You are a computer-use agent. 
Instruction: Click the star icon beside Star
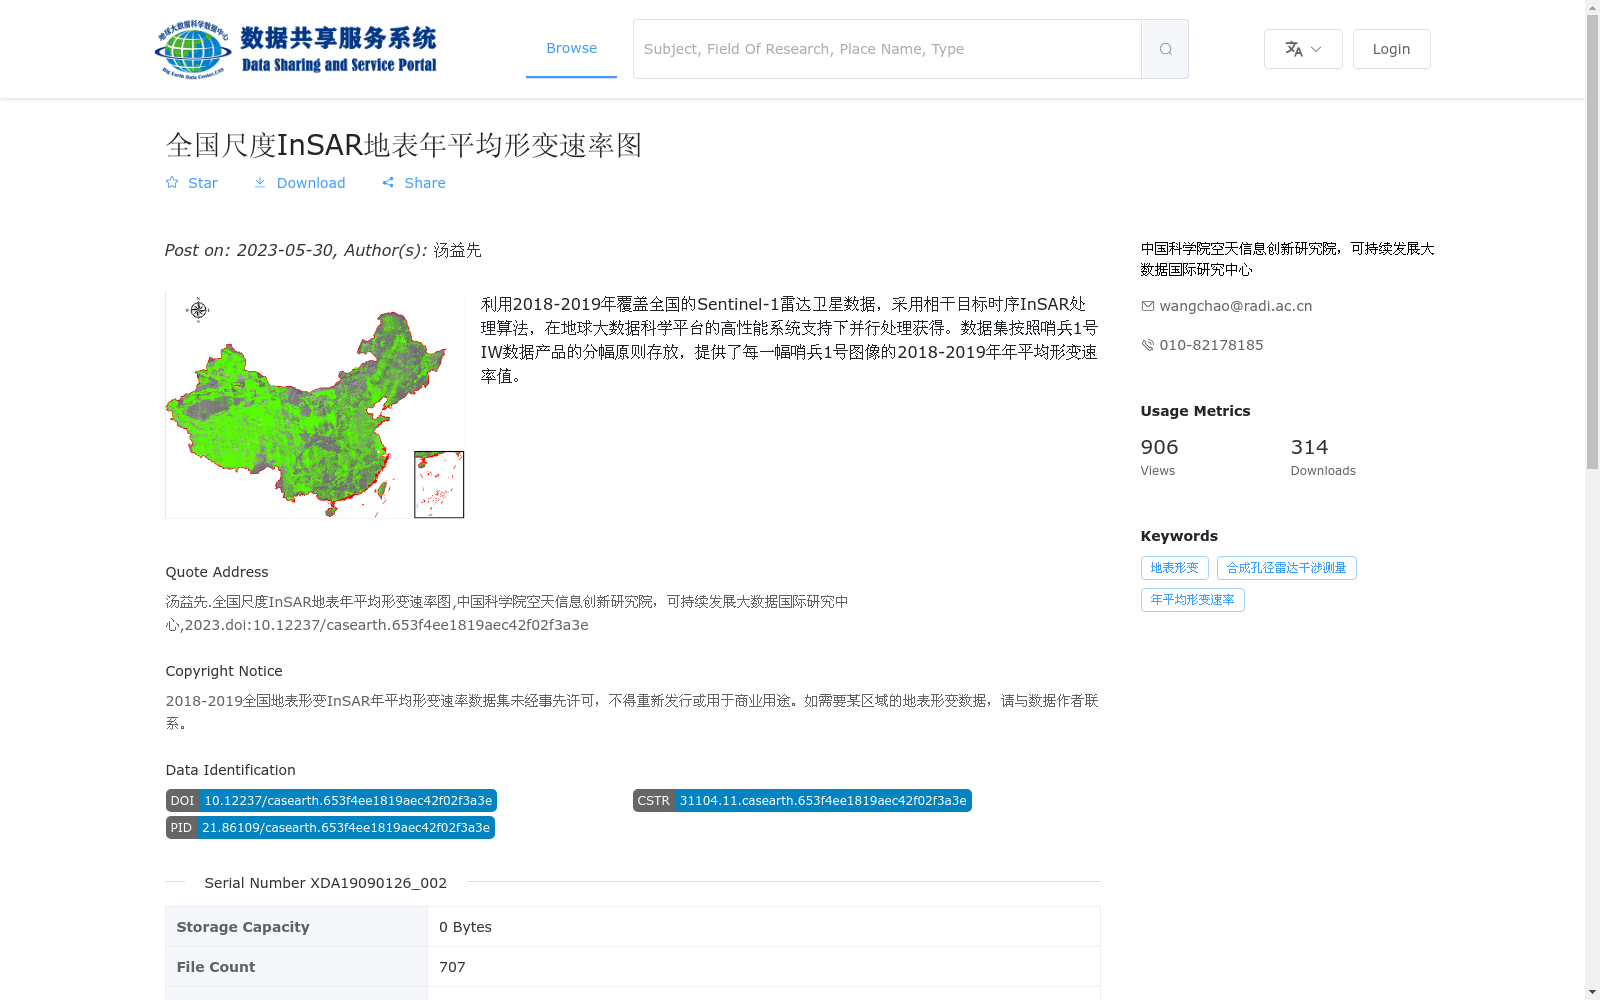(172, 182)
